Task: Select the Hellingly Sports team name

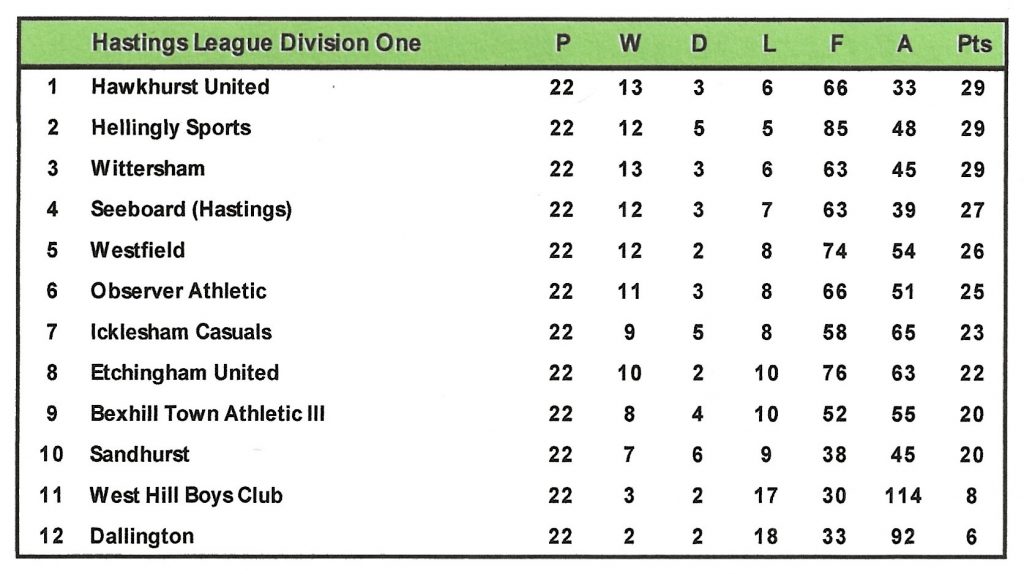Action: 171,128
